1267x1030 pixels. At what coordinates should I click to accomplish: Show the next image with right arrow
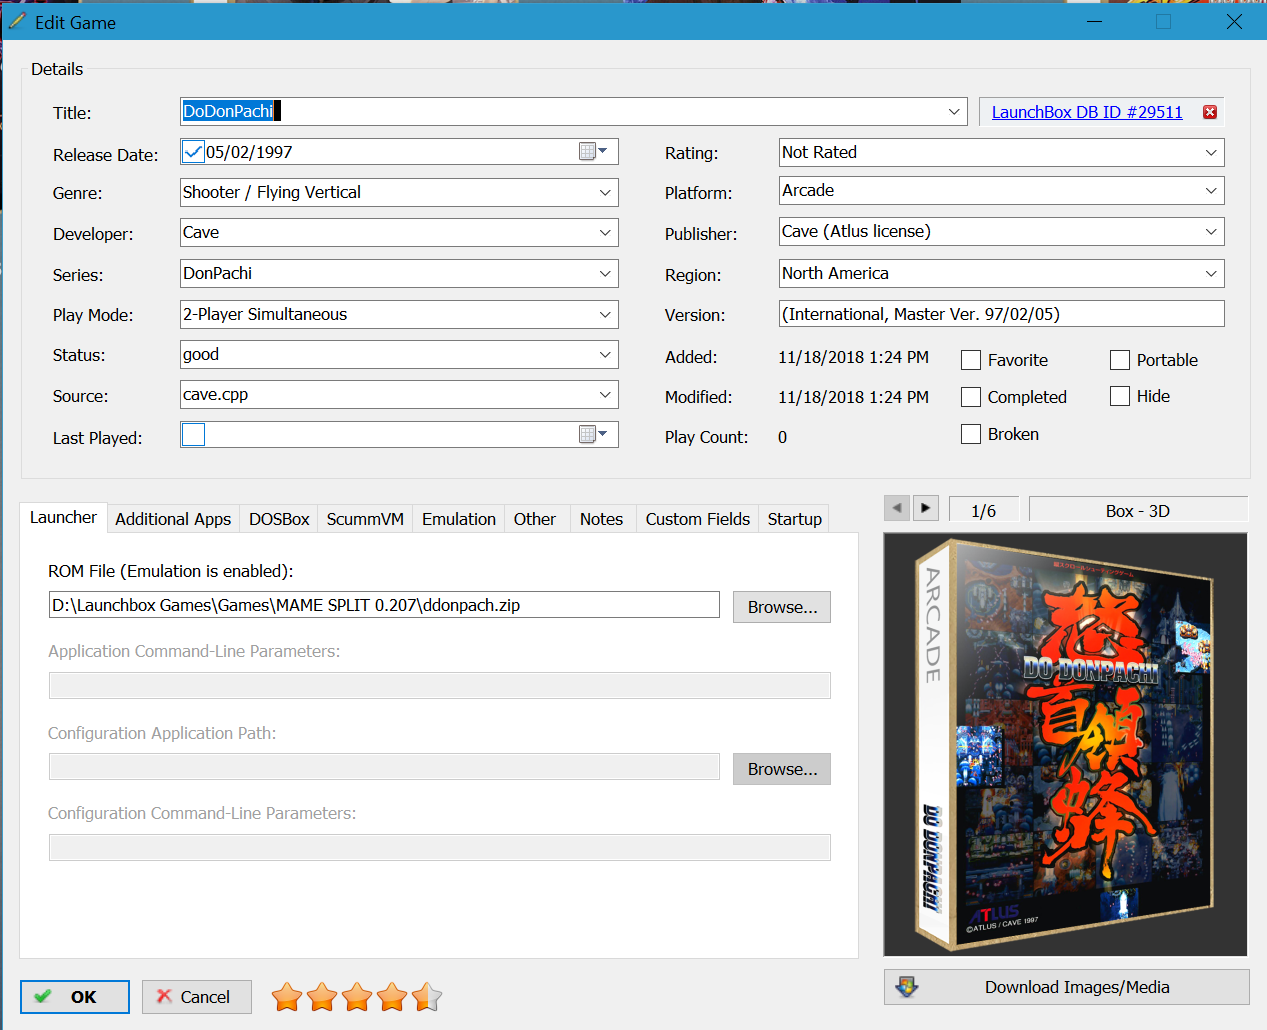926,508
